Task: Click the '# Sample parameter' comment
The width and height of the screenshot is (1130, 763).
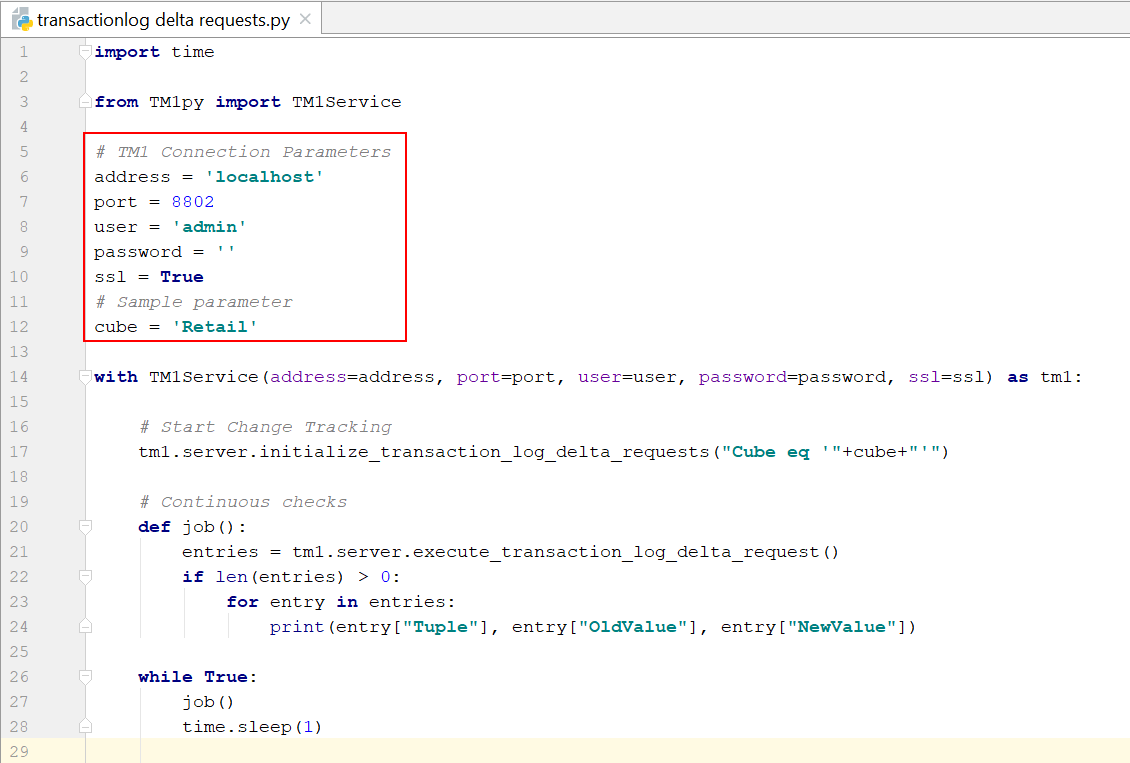Action: (194, 302)
